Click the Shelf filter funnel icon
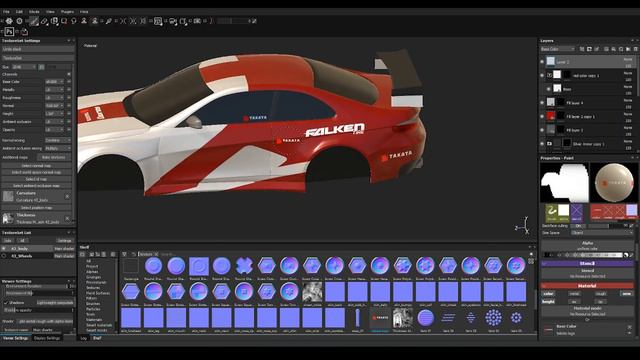 pyautogui.click(x=124, y=254)
